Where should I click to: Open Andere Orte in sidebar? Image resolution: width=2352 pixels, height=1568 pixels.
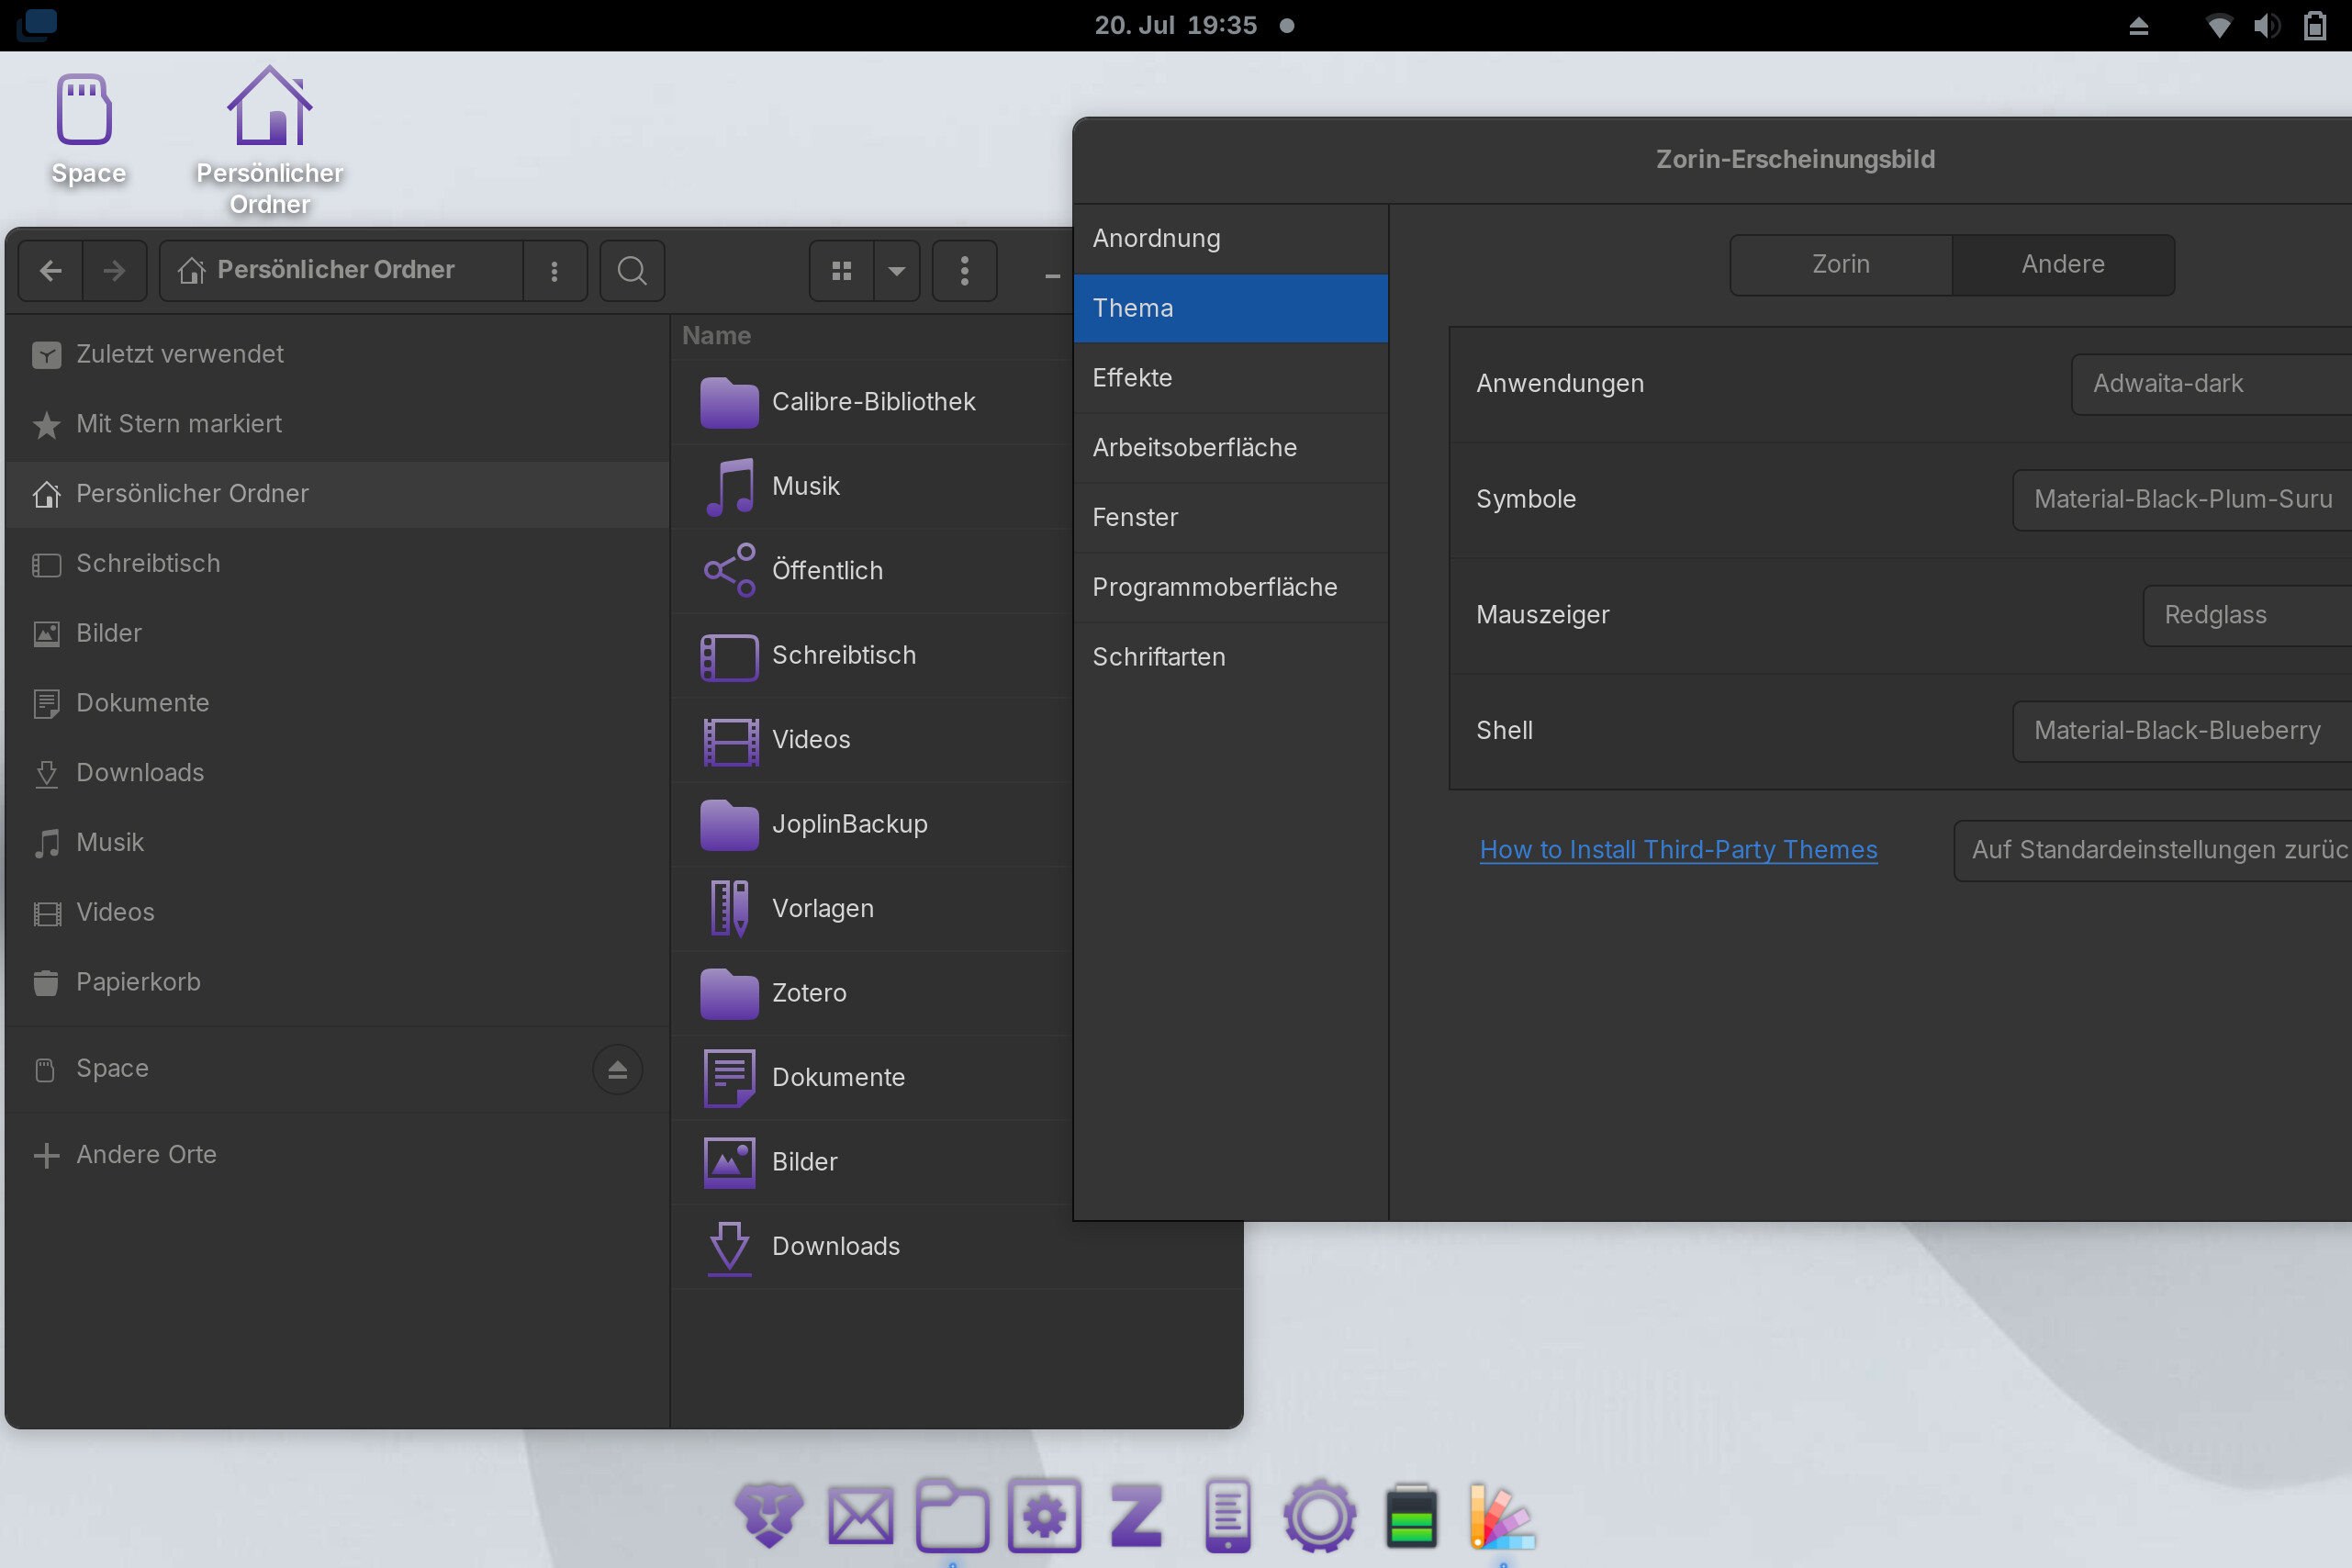click(x=337, y=1155)
